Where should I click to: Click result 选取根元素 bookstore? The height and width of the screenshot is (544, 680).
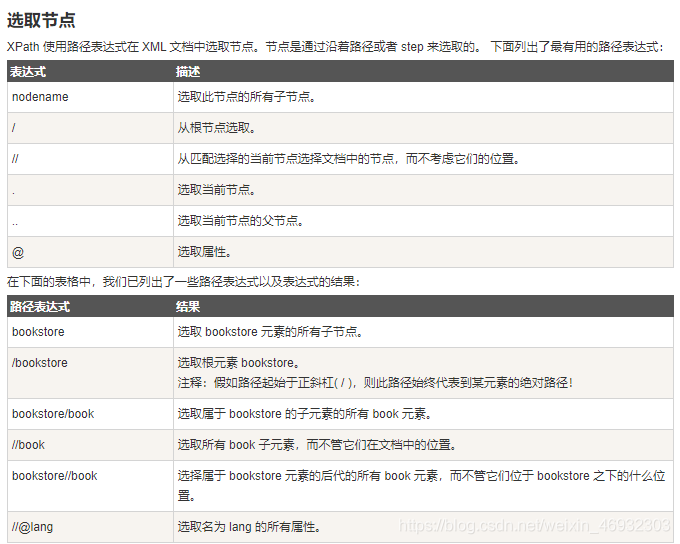tap(238, 363)
